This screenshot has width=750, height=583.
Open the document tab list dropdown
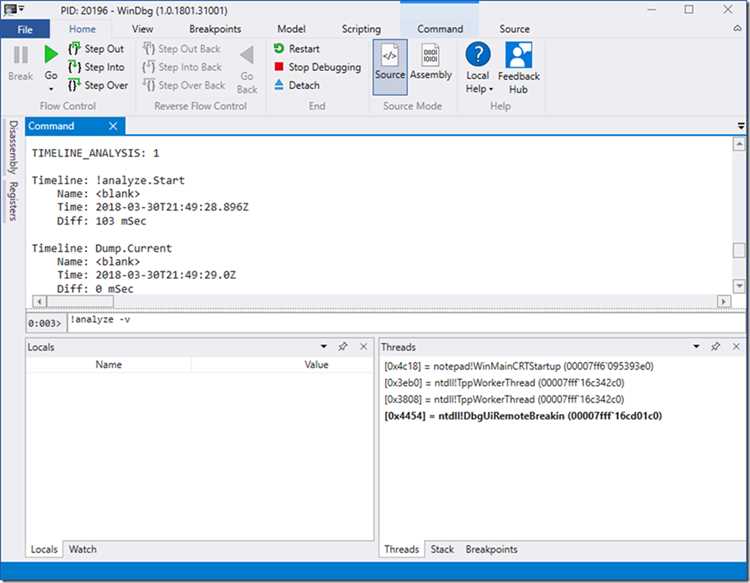pyautogui.click(x=741, y=126)
